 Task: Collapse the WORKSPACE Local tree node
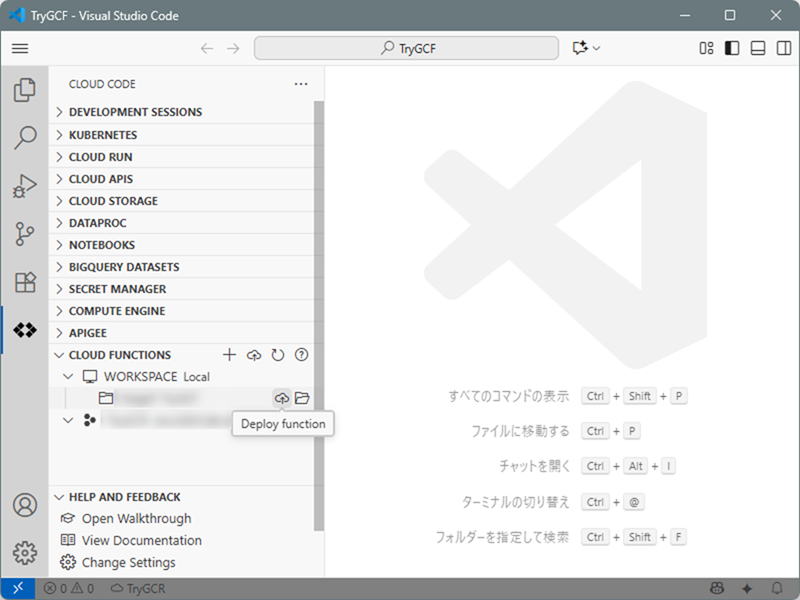(x=68, y=377)
